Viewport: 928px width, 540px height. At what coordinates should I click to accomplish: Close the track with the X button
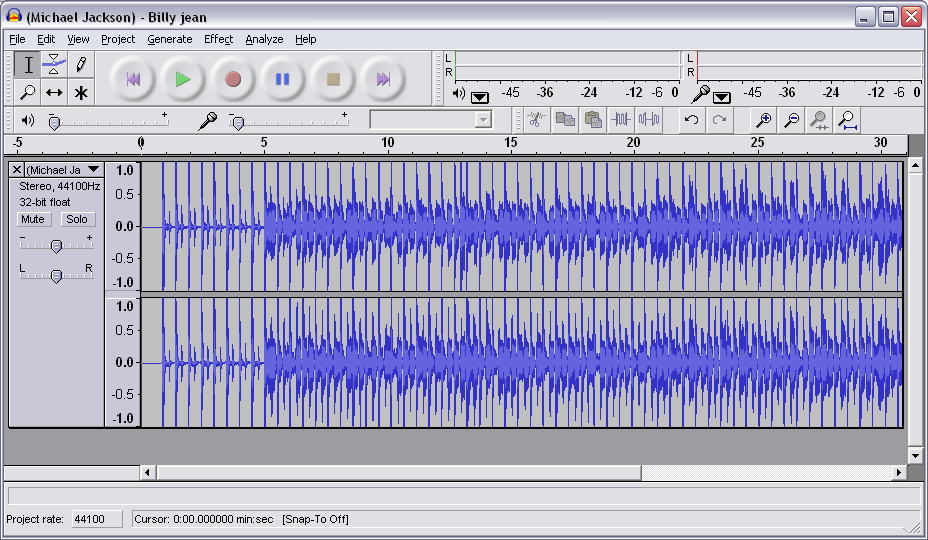(x=17, y=170)
